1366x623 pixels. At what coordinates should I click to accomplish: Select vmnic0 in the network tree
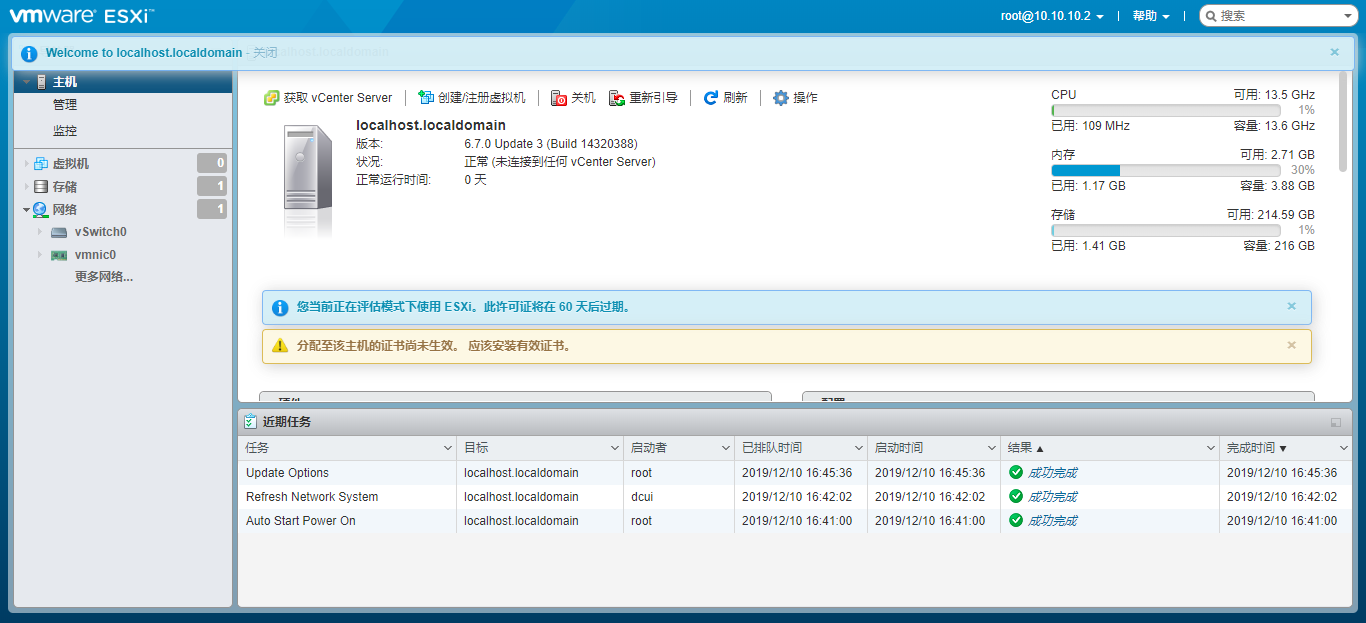coord(95,255)
